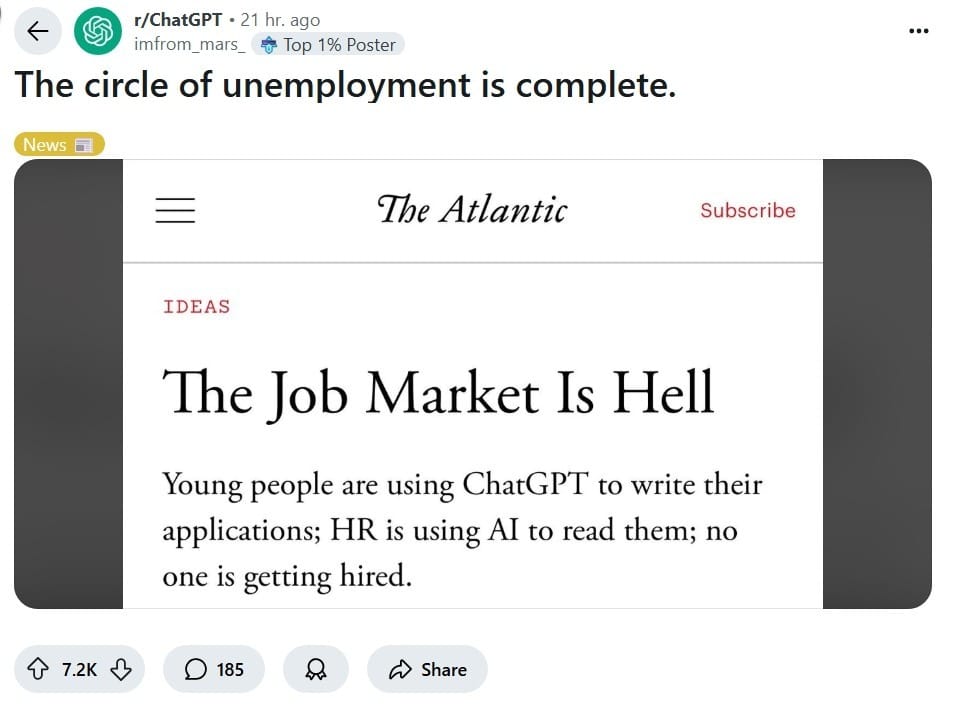This screenshot has width=955, height=706.
Task: Click the Share button
Action: point(427,669)
